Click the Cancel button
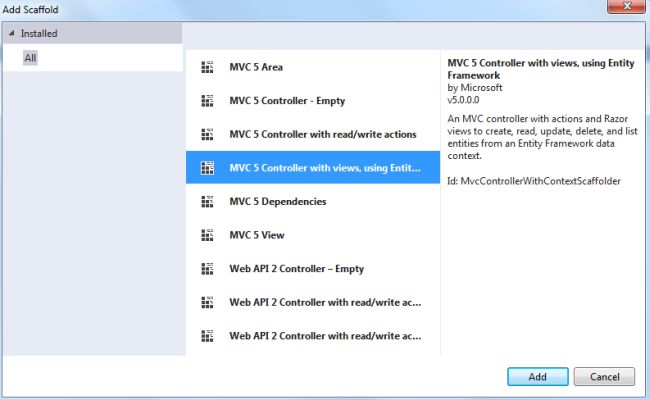 [x=604, y=376]
